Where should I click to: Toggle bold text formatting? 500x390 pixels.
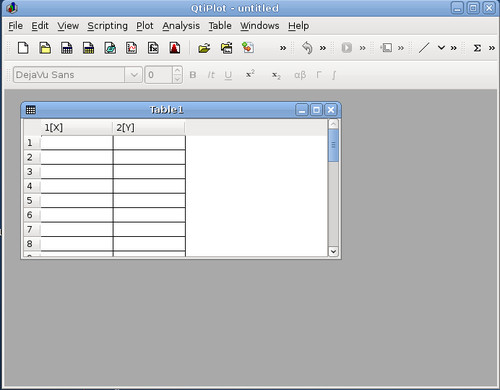[193, 75]
